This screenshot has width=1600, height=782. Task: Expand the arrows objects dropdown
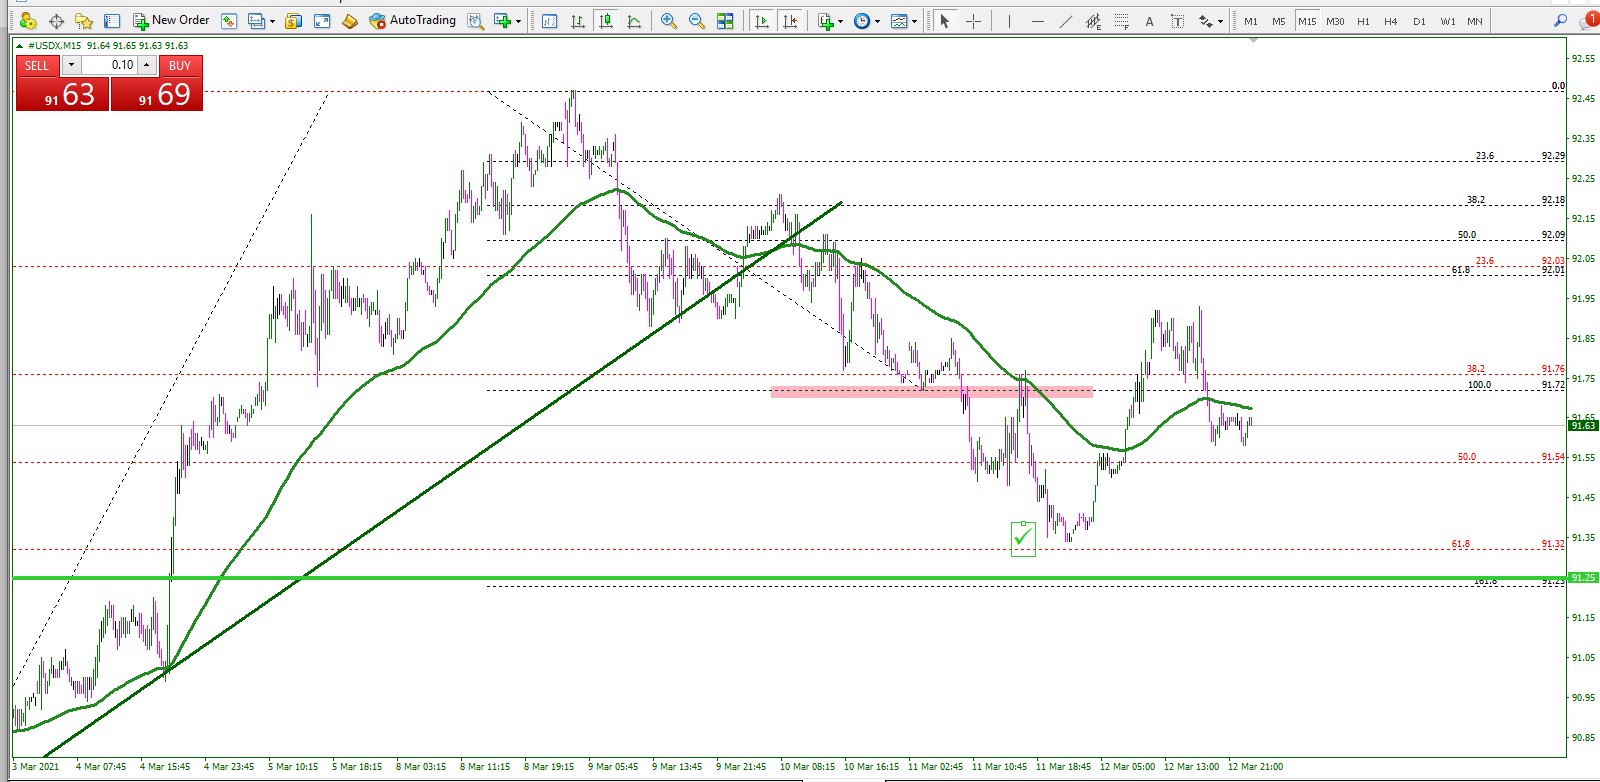[1220, 21]
